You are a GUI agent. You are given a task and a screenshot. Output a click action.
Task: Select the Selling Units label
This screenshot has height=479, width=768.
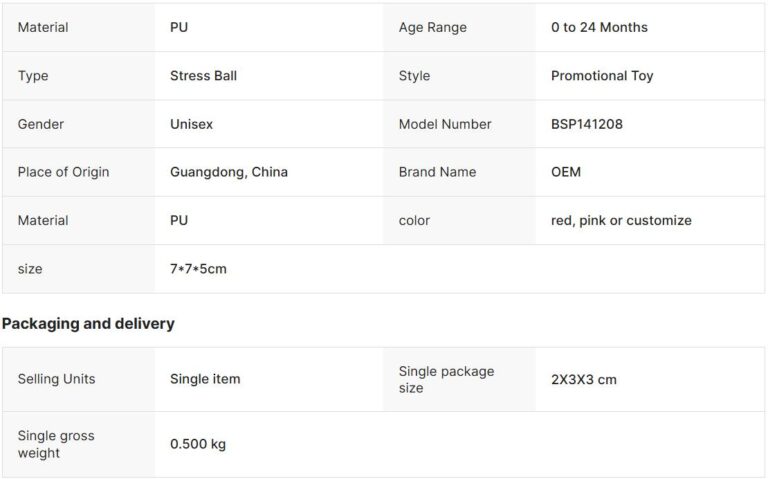57,379
